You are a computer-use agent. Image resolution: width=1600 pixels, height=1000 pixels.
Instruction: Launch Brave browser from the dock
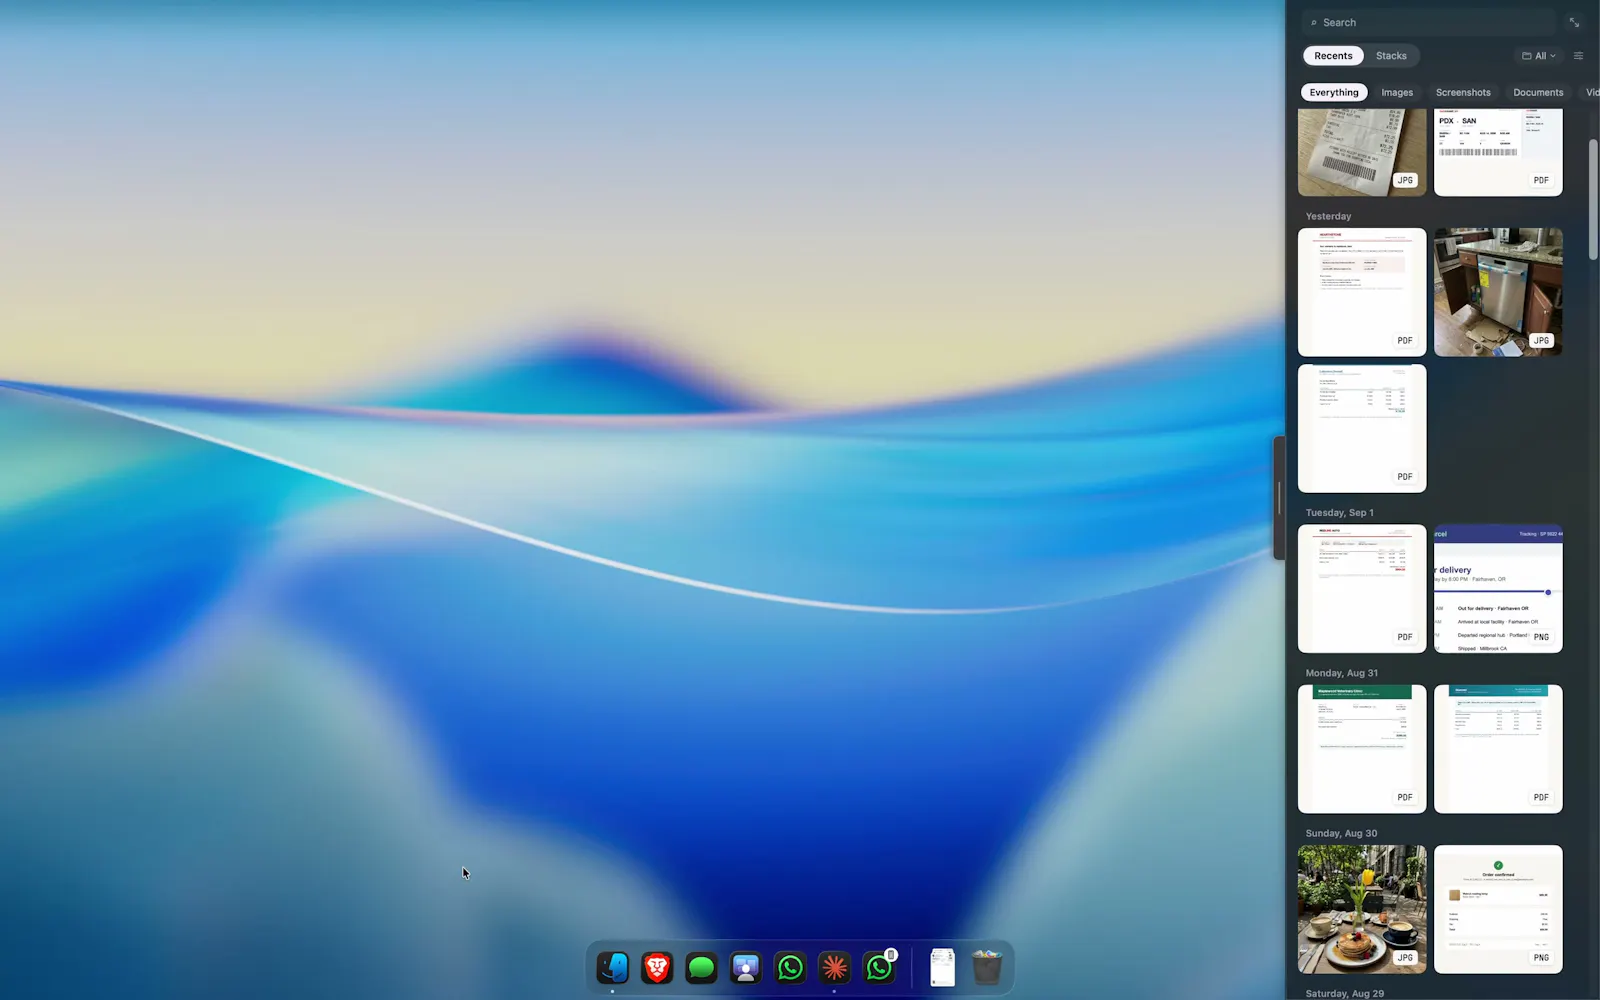(657, 967)
